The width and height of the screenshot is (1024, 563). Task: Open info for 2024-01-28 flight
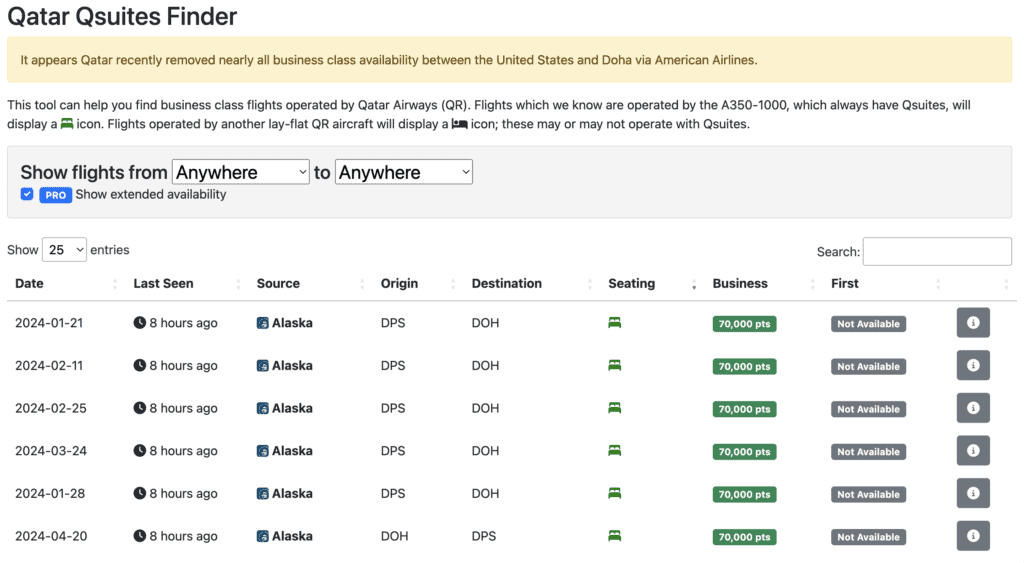coord(972,493)
